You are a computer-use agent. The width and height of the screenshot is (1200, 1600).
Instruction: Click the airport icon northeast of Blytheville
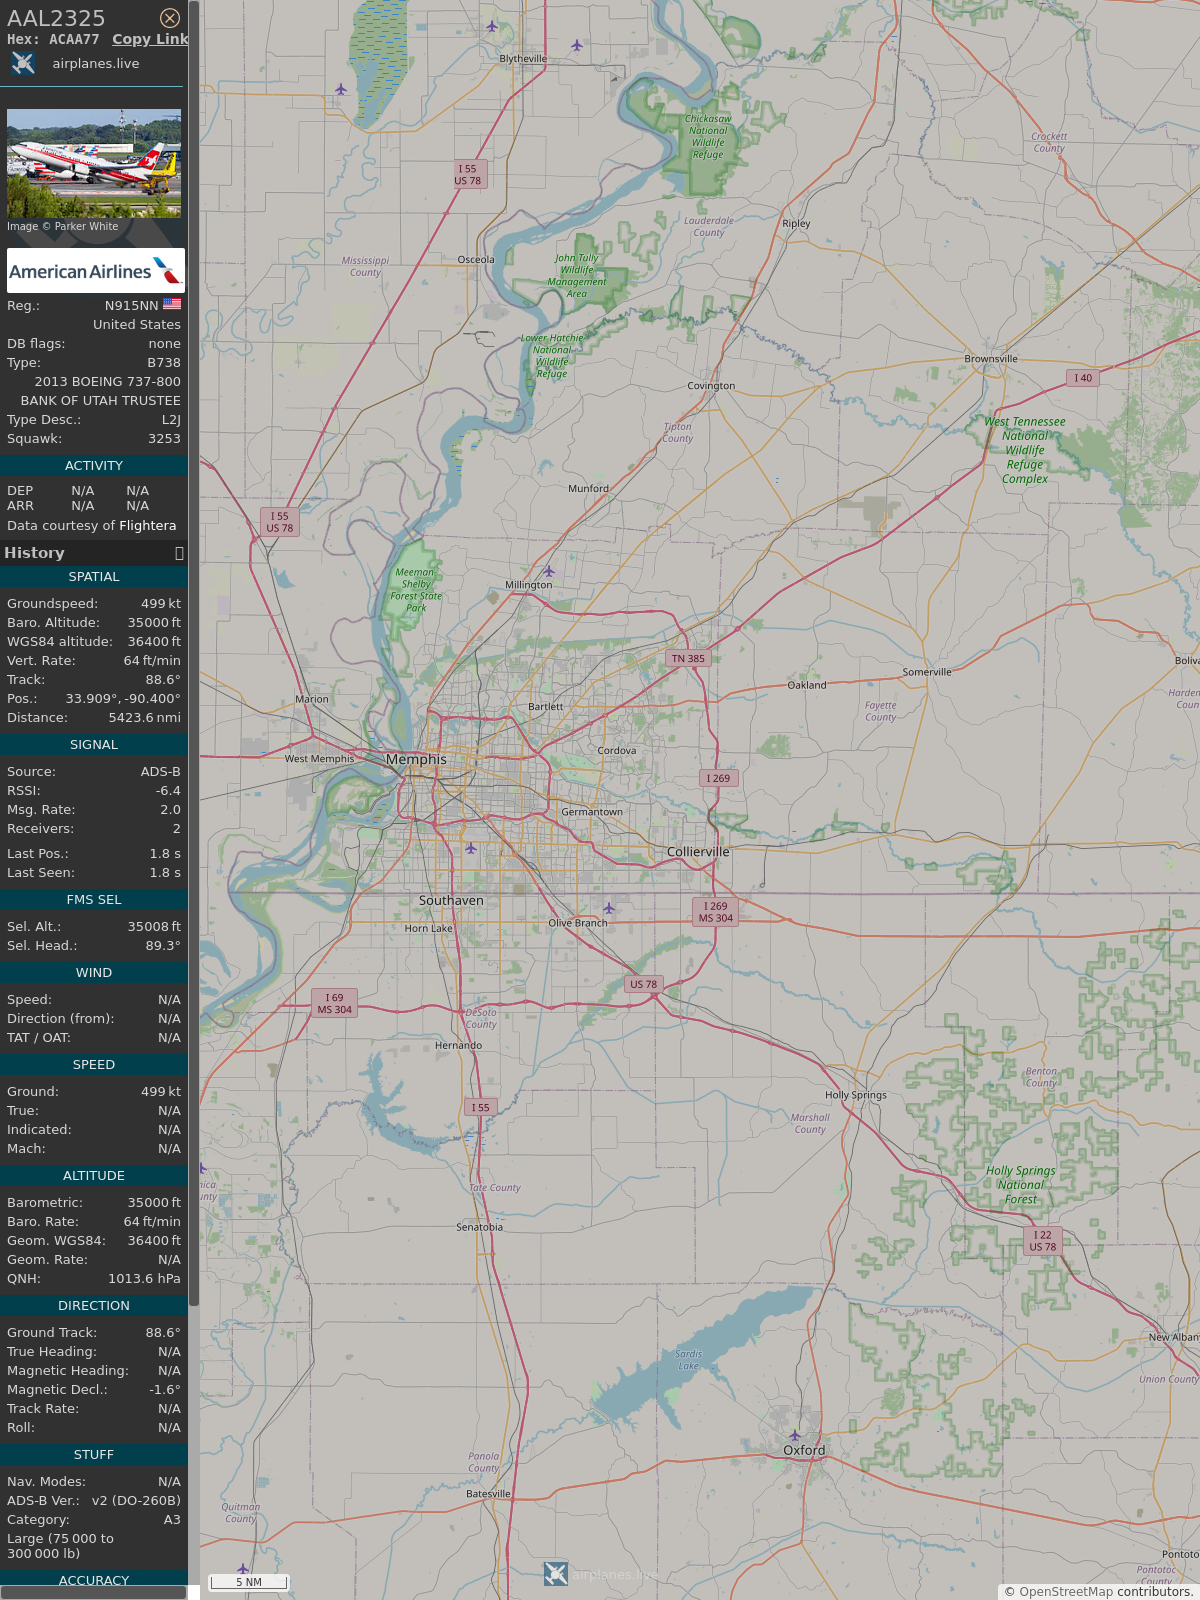tap(577, 44)
